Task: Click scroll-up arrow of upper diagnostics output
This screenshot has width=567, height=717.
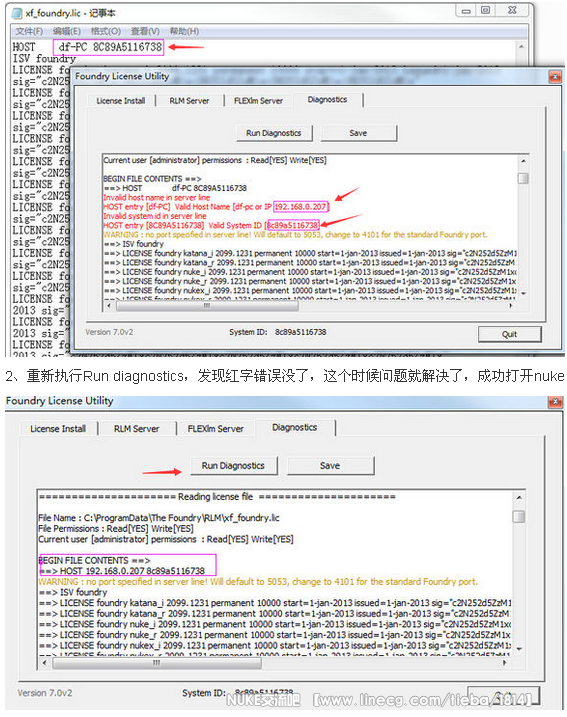Action: point(523,161)
